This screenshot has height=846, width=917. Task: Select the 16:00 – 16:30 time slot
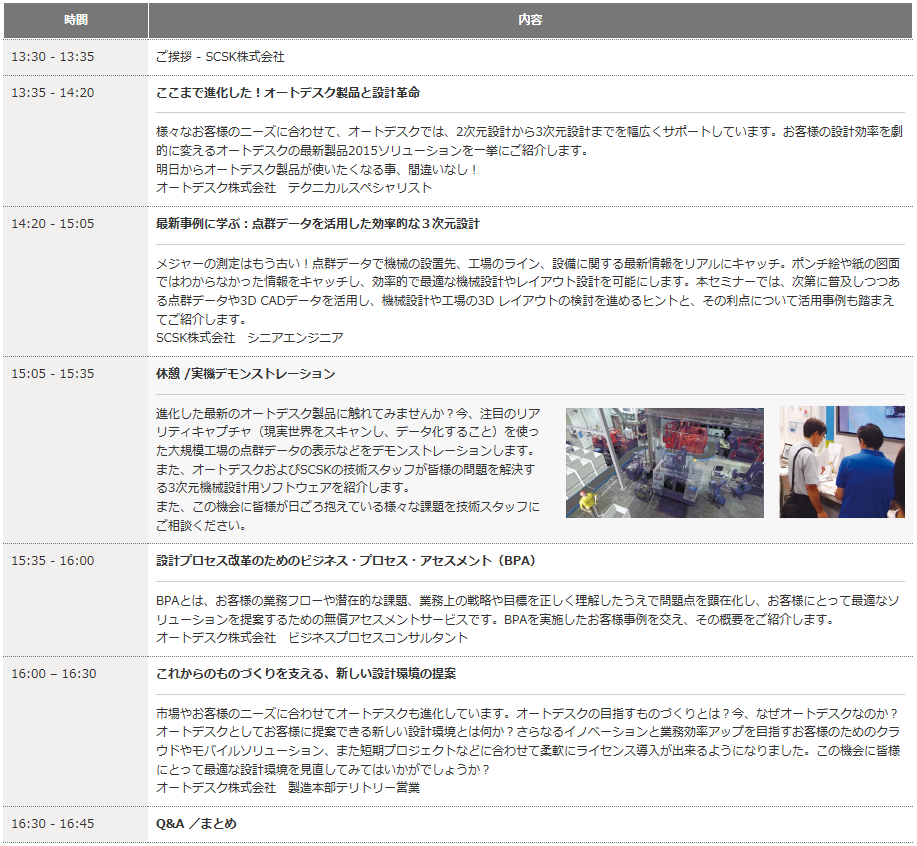click(x=54, y=673)
